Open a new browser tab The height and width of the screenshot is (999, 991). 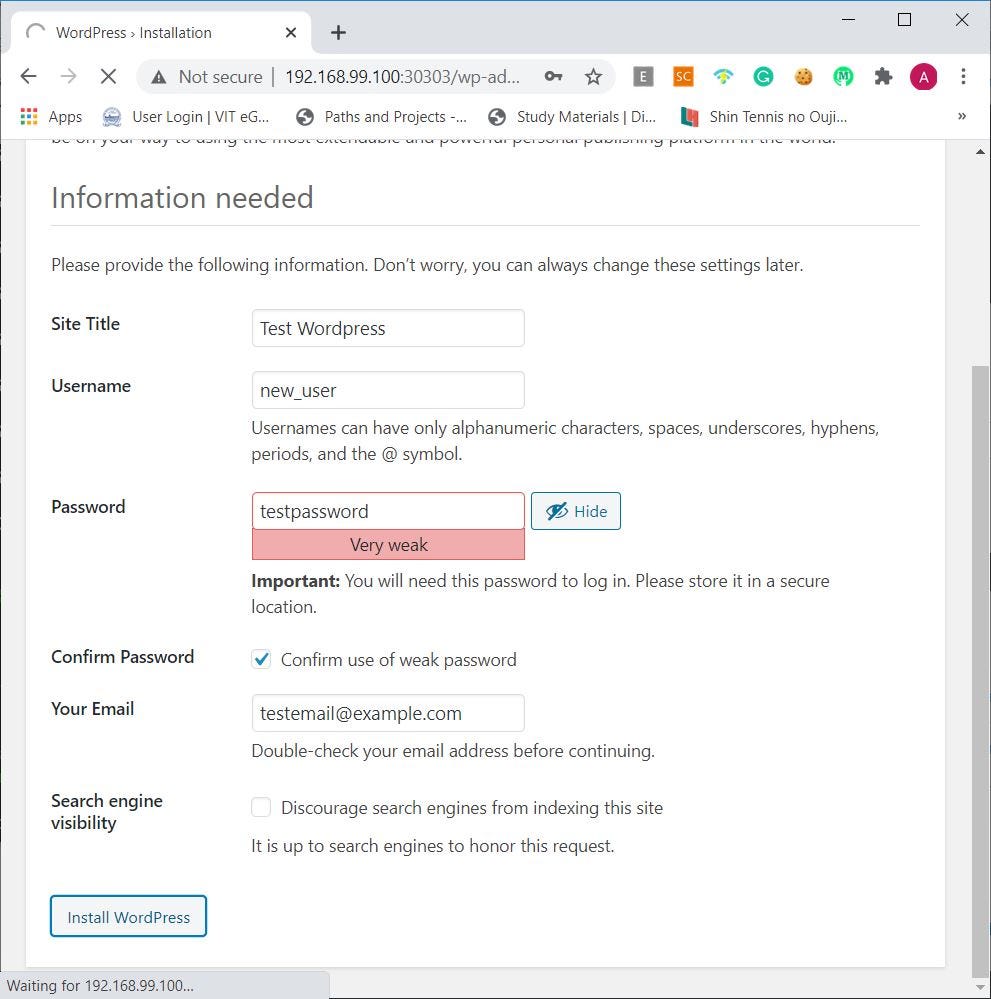click(x=338, y=32)
